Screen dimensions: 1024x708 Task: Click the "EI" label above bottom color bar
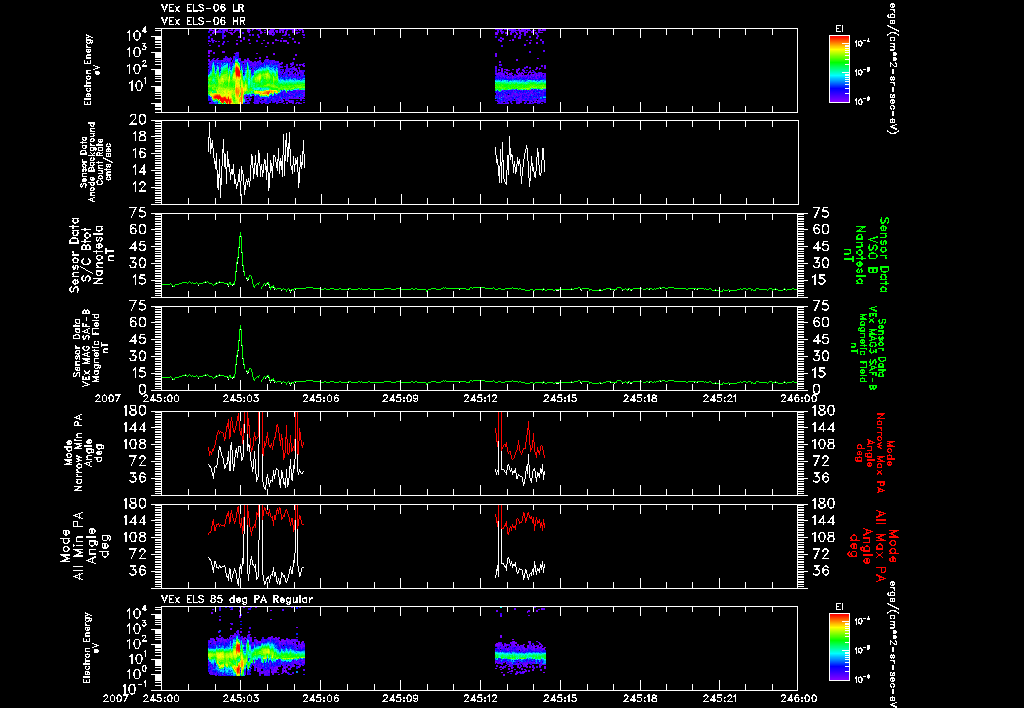coord(839,607)
